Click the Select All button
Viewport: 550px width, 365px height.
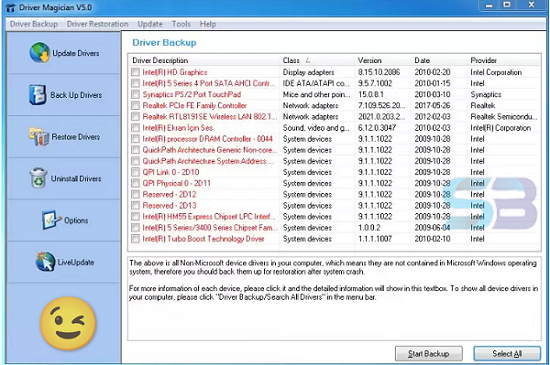pyautogui.click(x=507, y=353)
